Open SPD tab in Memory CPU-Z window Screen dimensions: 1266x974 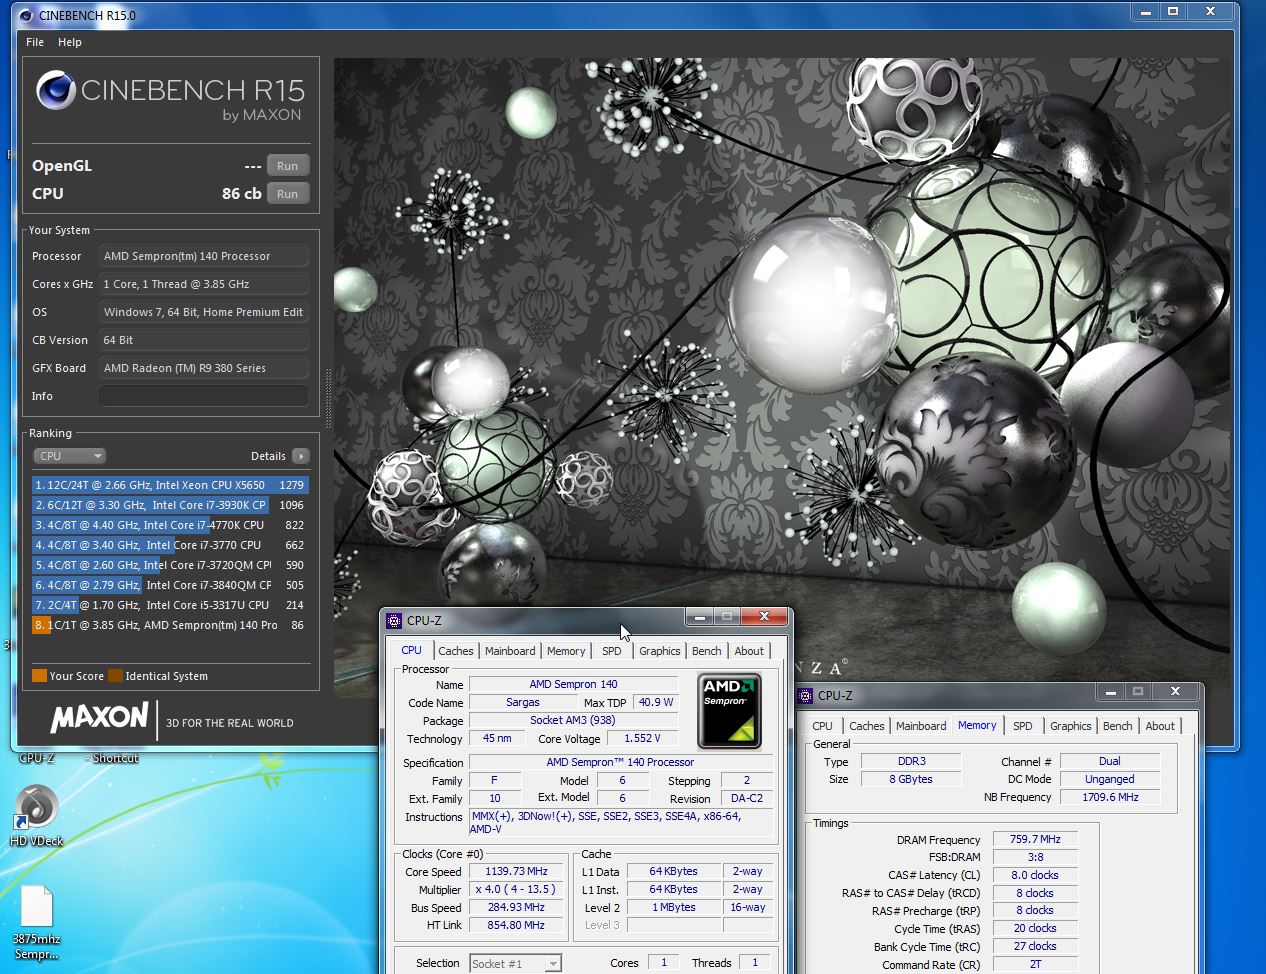click(1023, 726)
